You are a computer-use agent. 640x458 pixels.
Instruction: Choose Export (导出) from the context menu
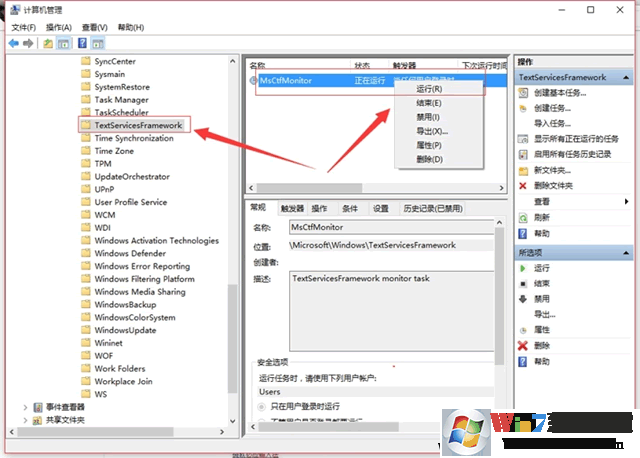[x=439, y=131]
